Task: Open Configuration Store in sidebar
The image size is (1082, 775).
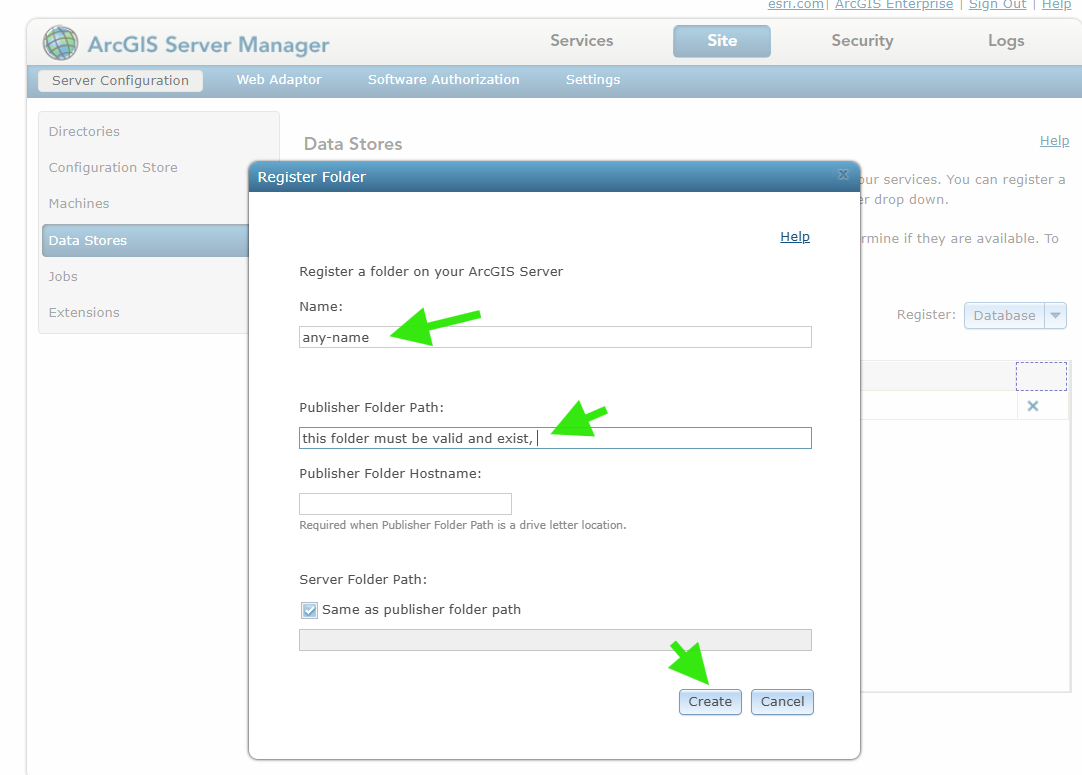Action: (x=113, y=168)
